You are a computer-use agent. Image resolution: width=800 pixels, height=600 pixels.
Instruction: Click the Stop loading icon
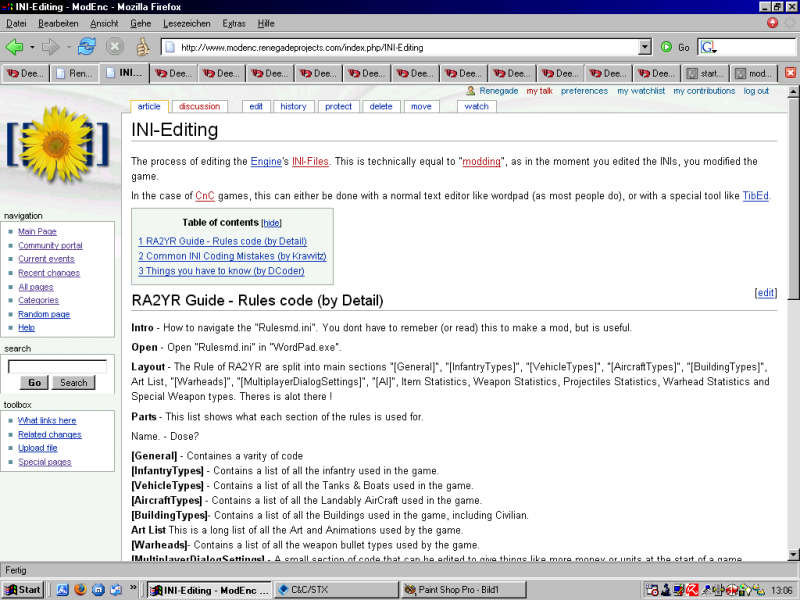(x=115, y=47)
